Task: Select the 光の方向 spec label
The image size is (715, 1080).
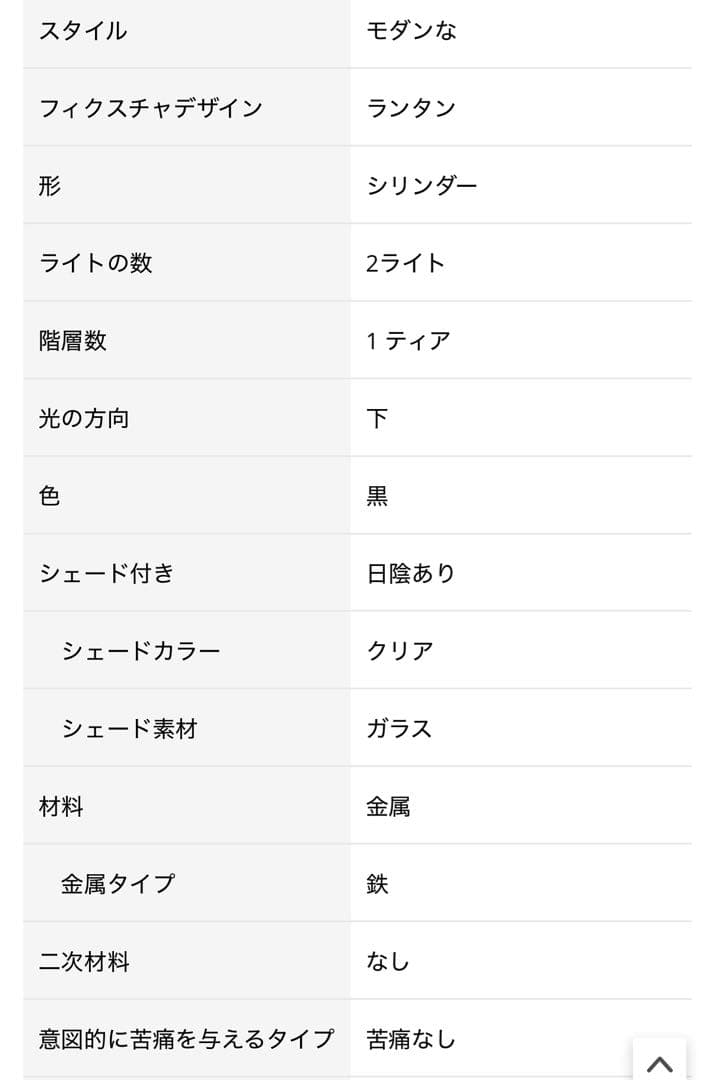Action: pyautogui.click(x=86, y=418)
